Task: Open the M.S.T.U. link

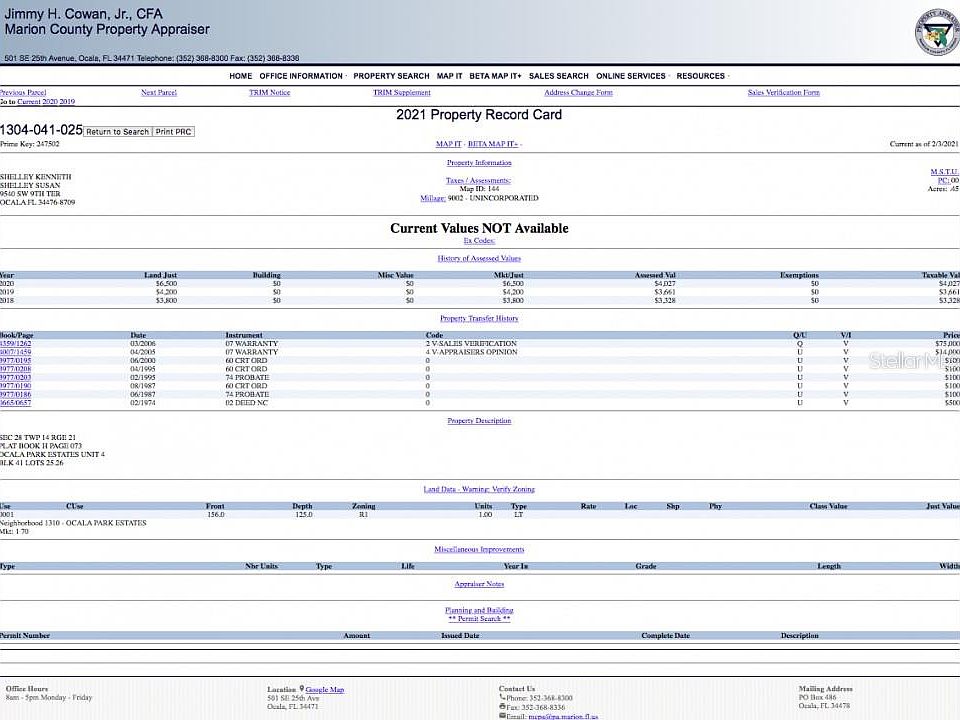Action: tap(945, 172)
